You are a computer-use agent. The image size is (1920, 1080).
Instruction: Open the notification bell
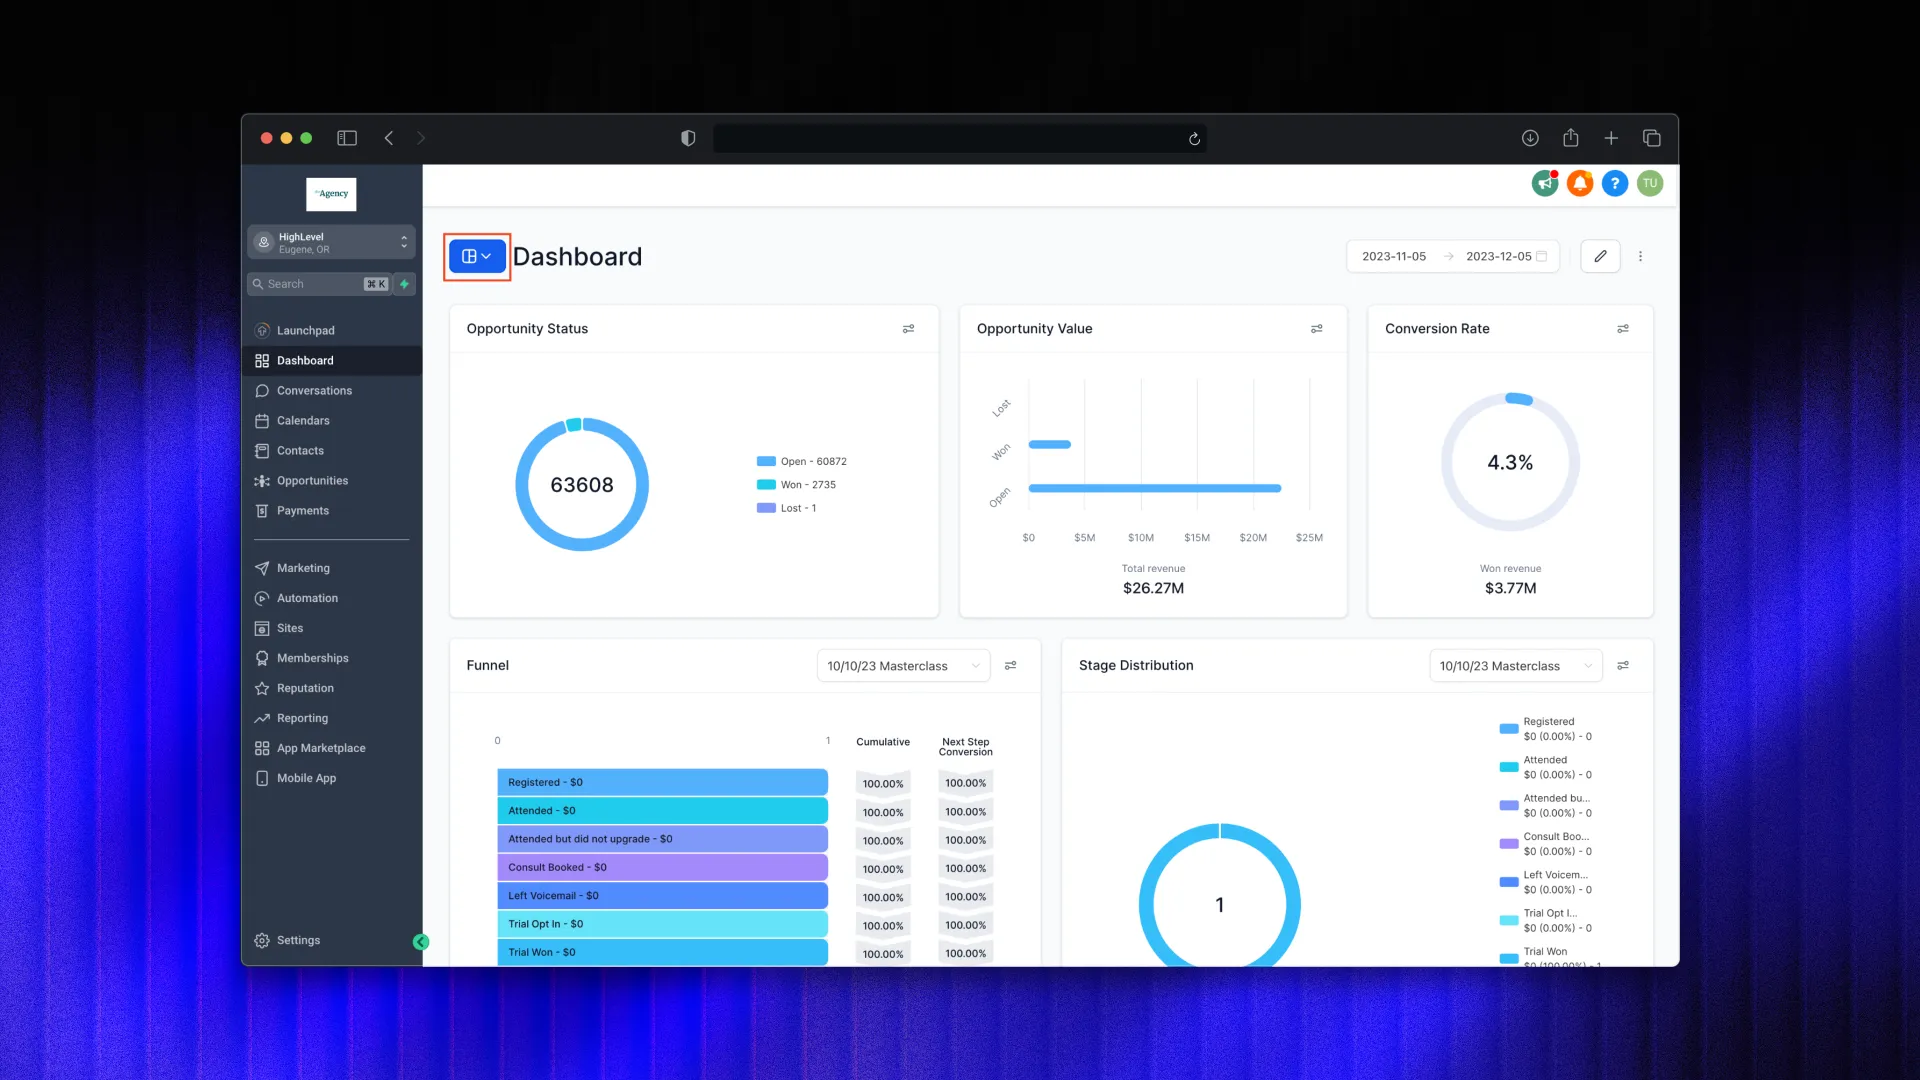tap(1580, 184)
